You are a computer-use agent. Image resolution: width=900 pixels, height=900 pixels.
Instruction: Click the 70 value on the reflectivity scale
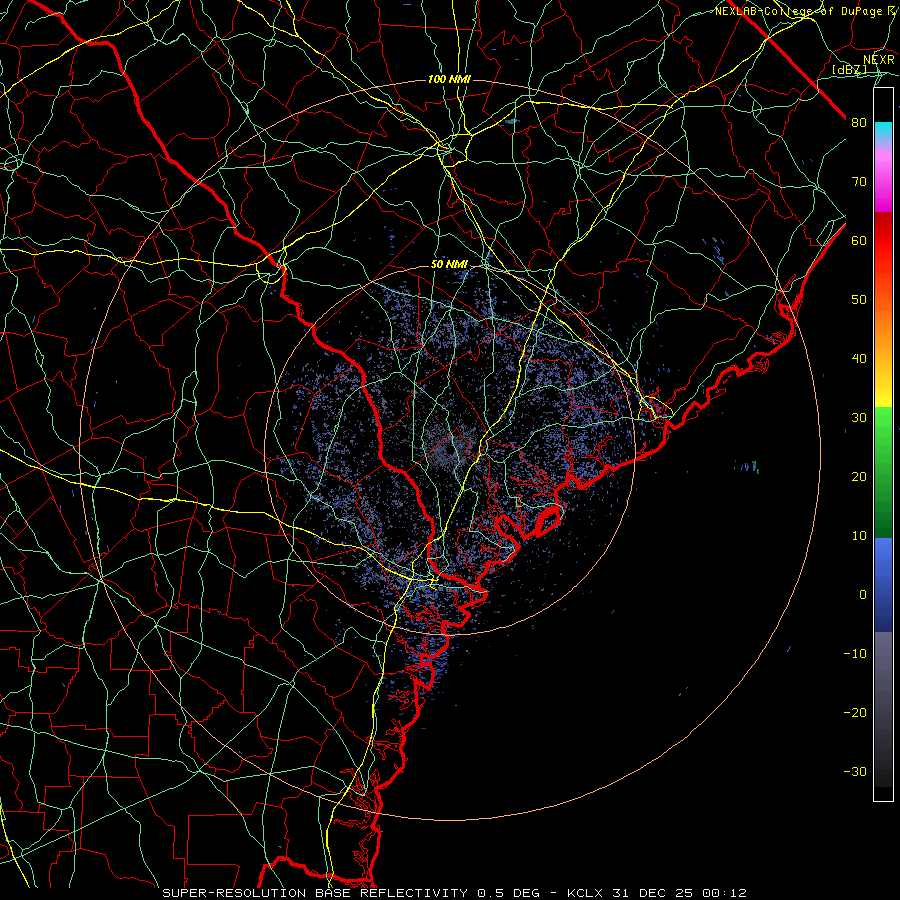[x=859, y=182]
